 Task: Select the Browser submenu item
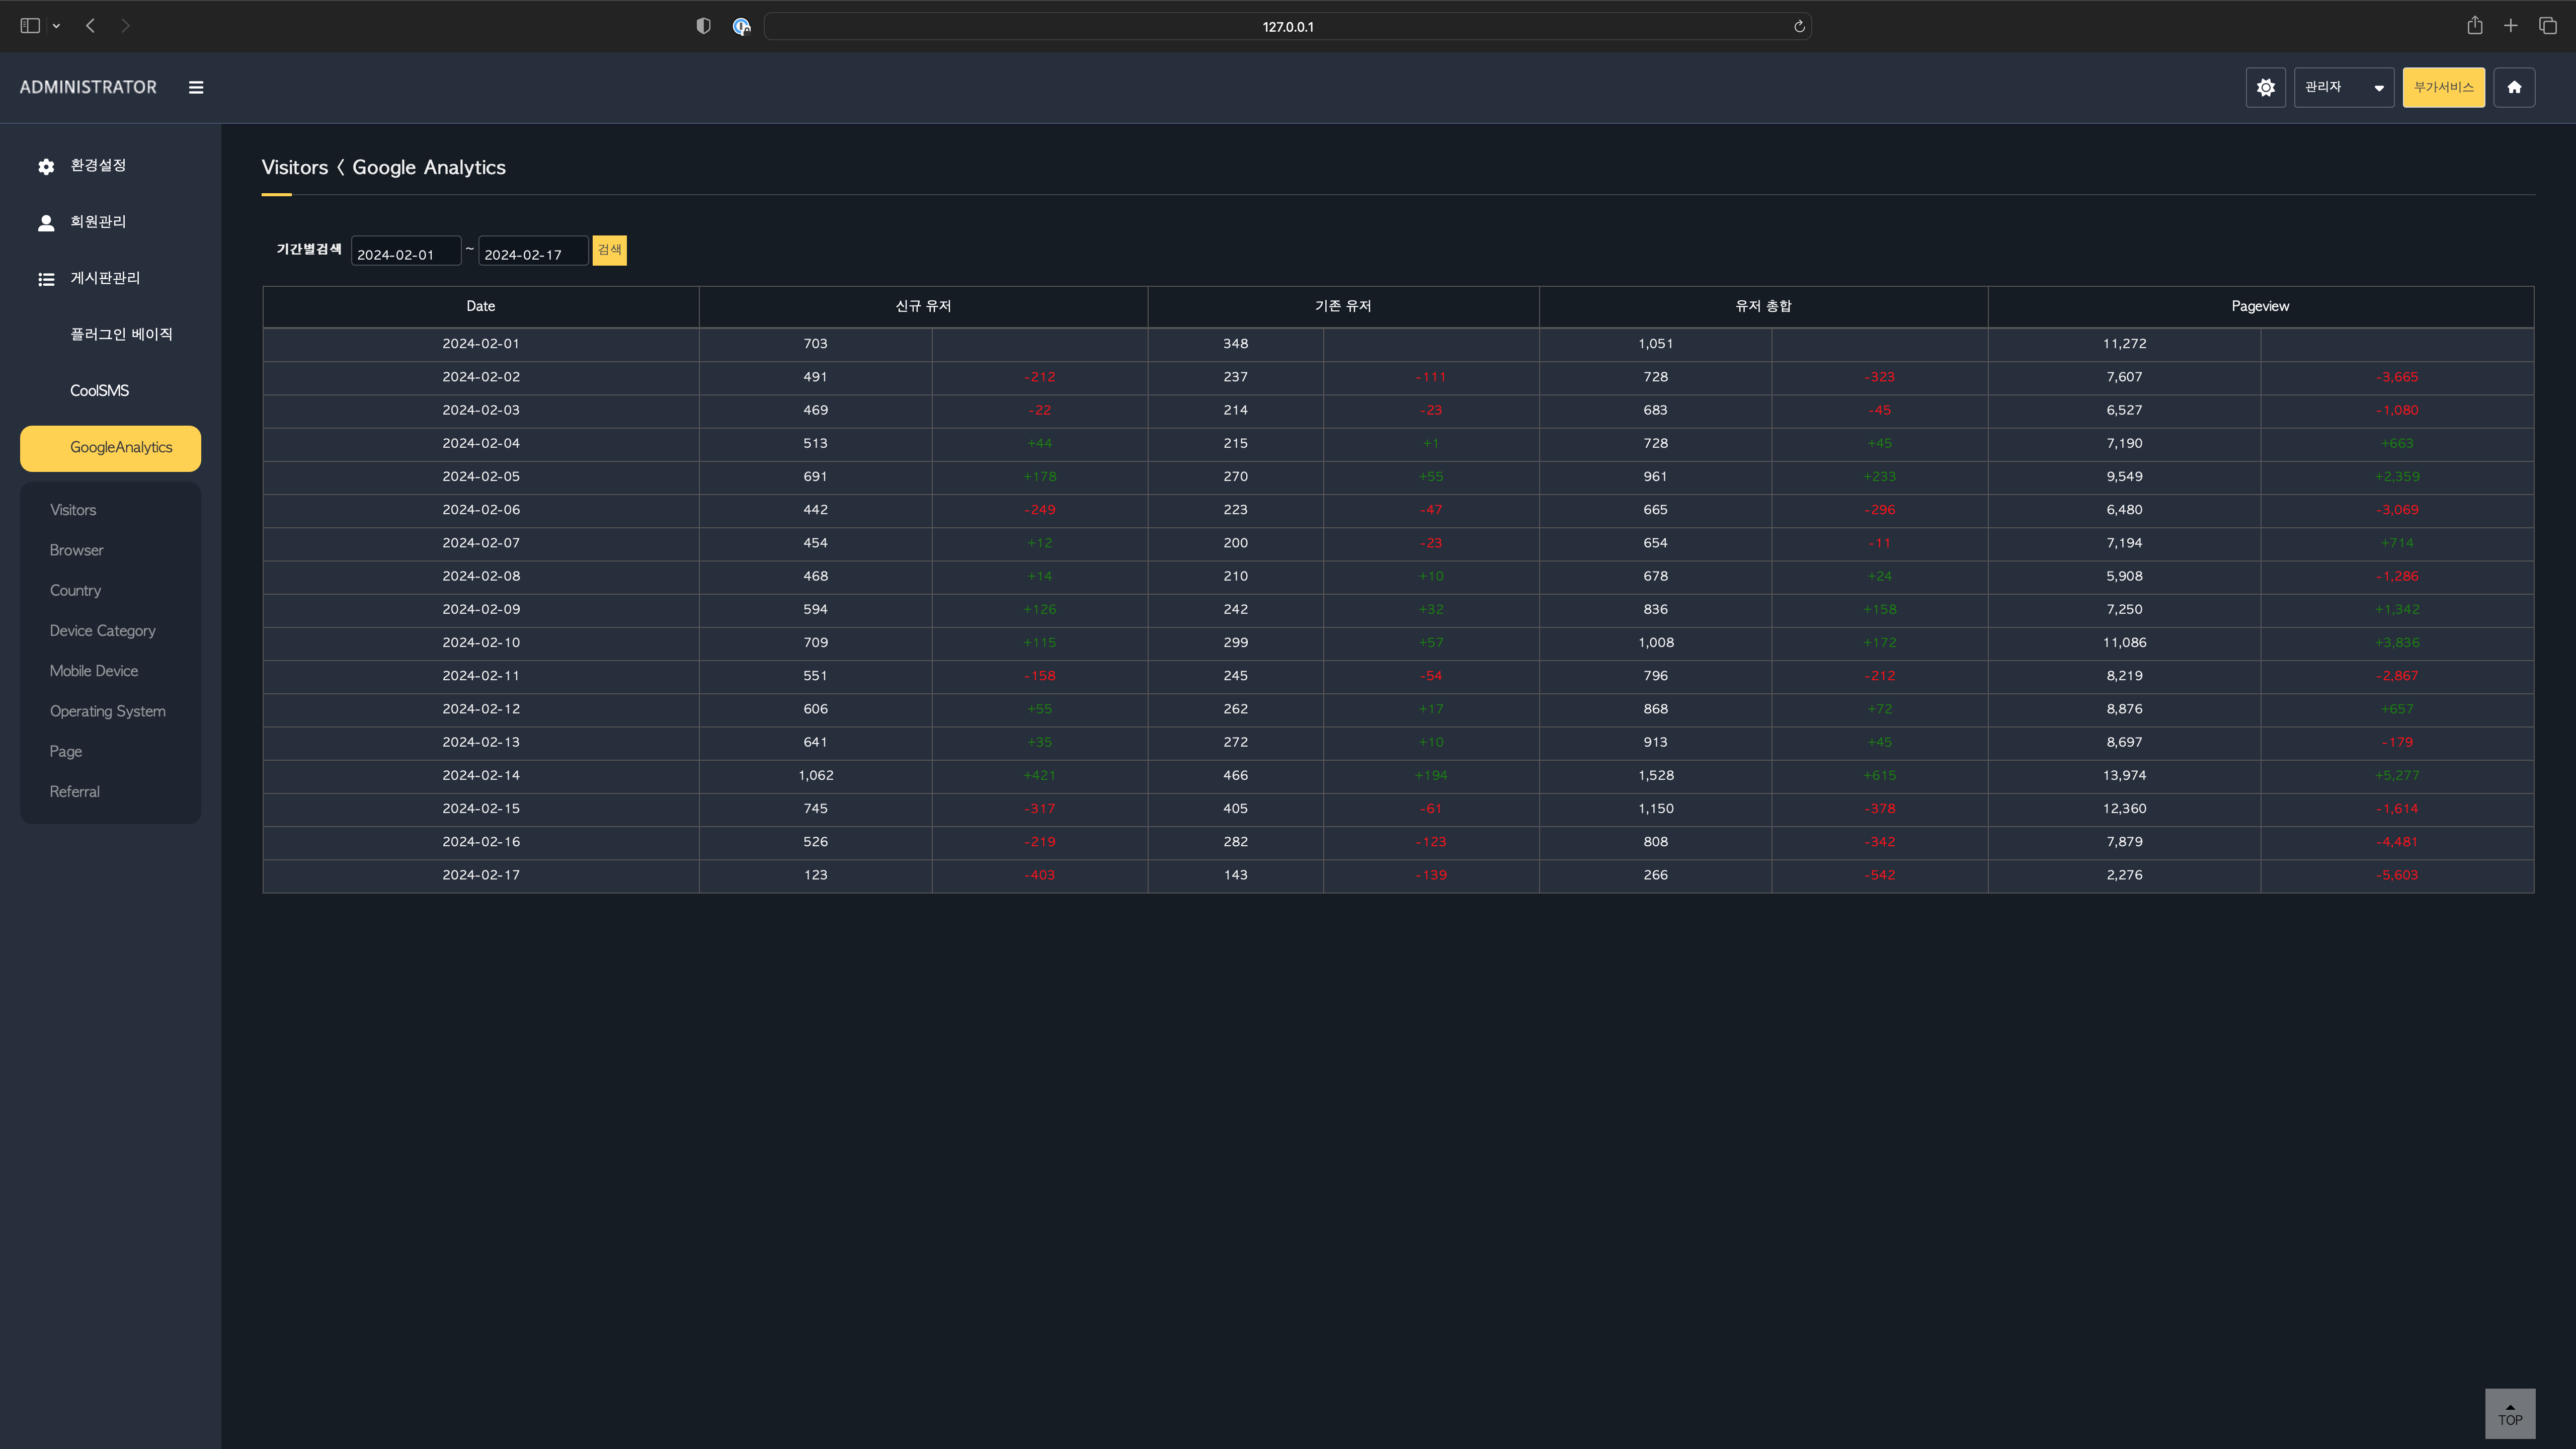(77, 551)
